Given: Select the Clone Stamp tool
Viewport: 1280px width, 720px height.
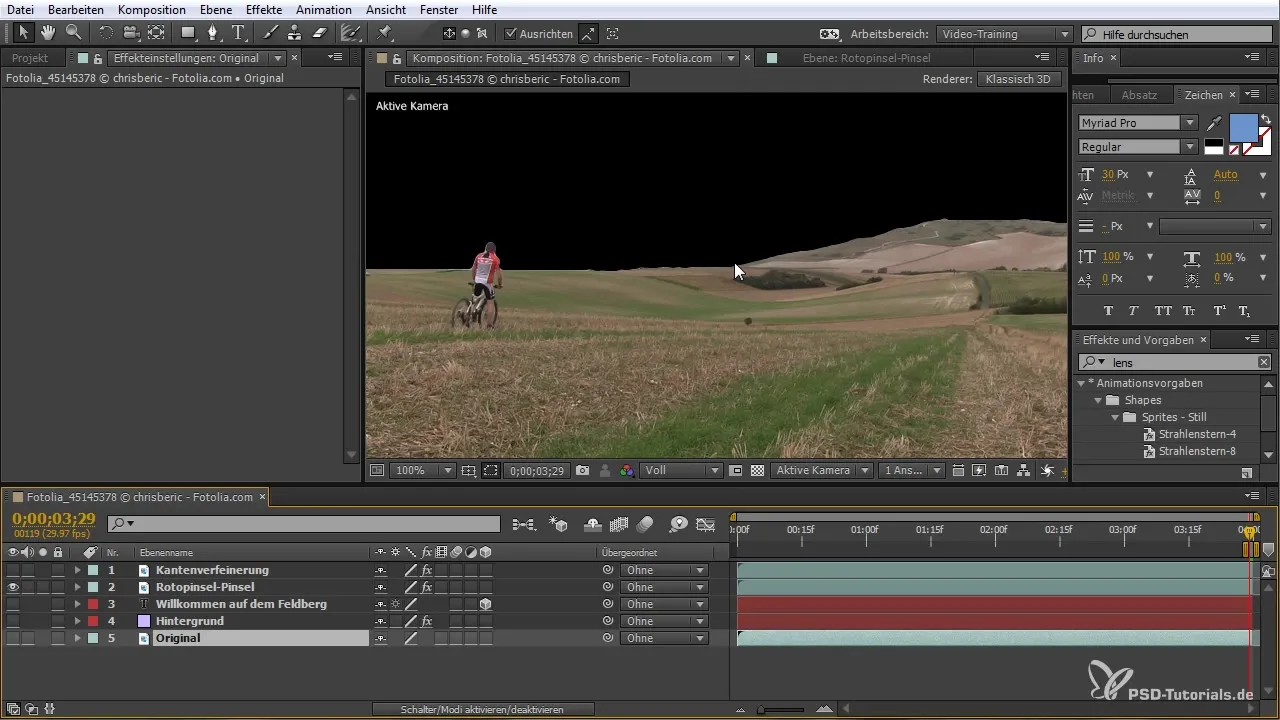Looking at the screenshot, I should pyautogui.click(x=294, y=33).
